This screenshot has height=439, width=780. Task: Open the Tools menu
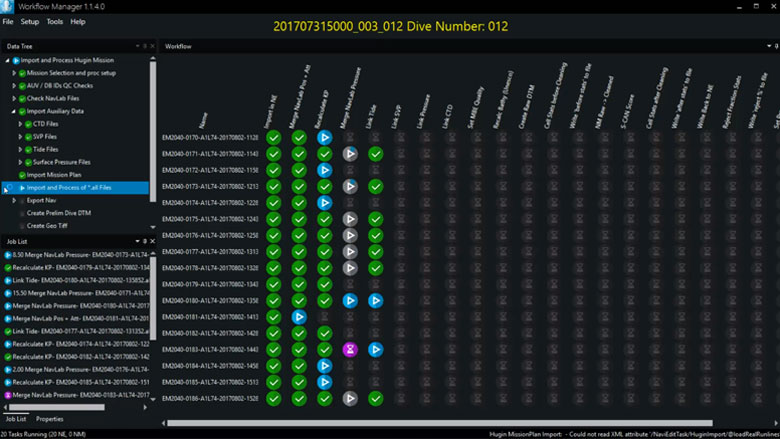coord(55,21)
